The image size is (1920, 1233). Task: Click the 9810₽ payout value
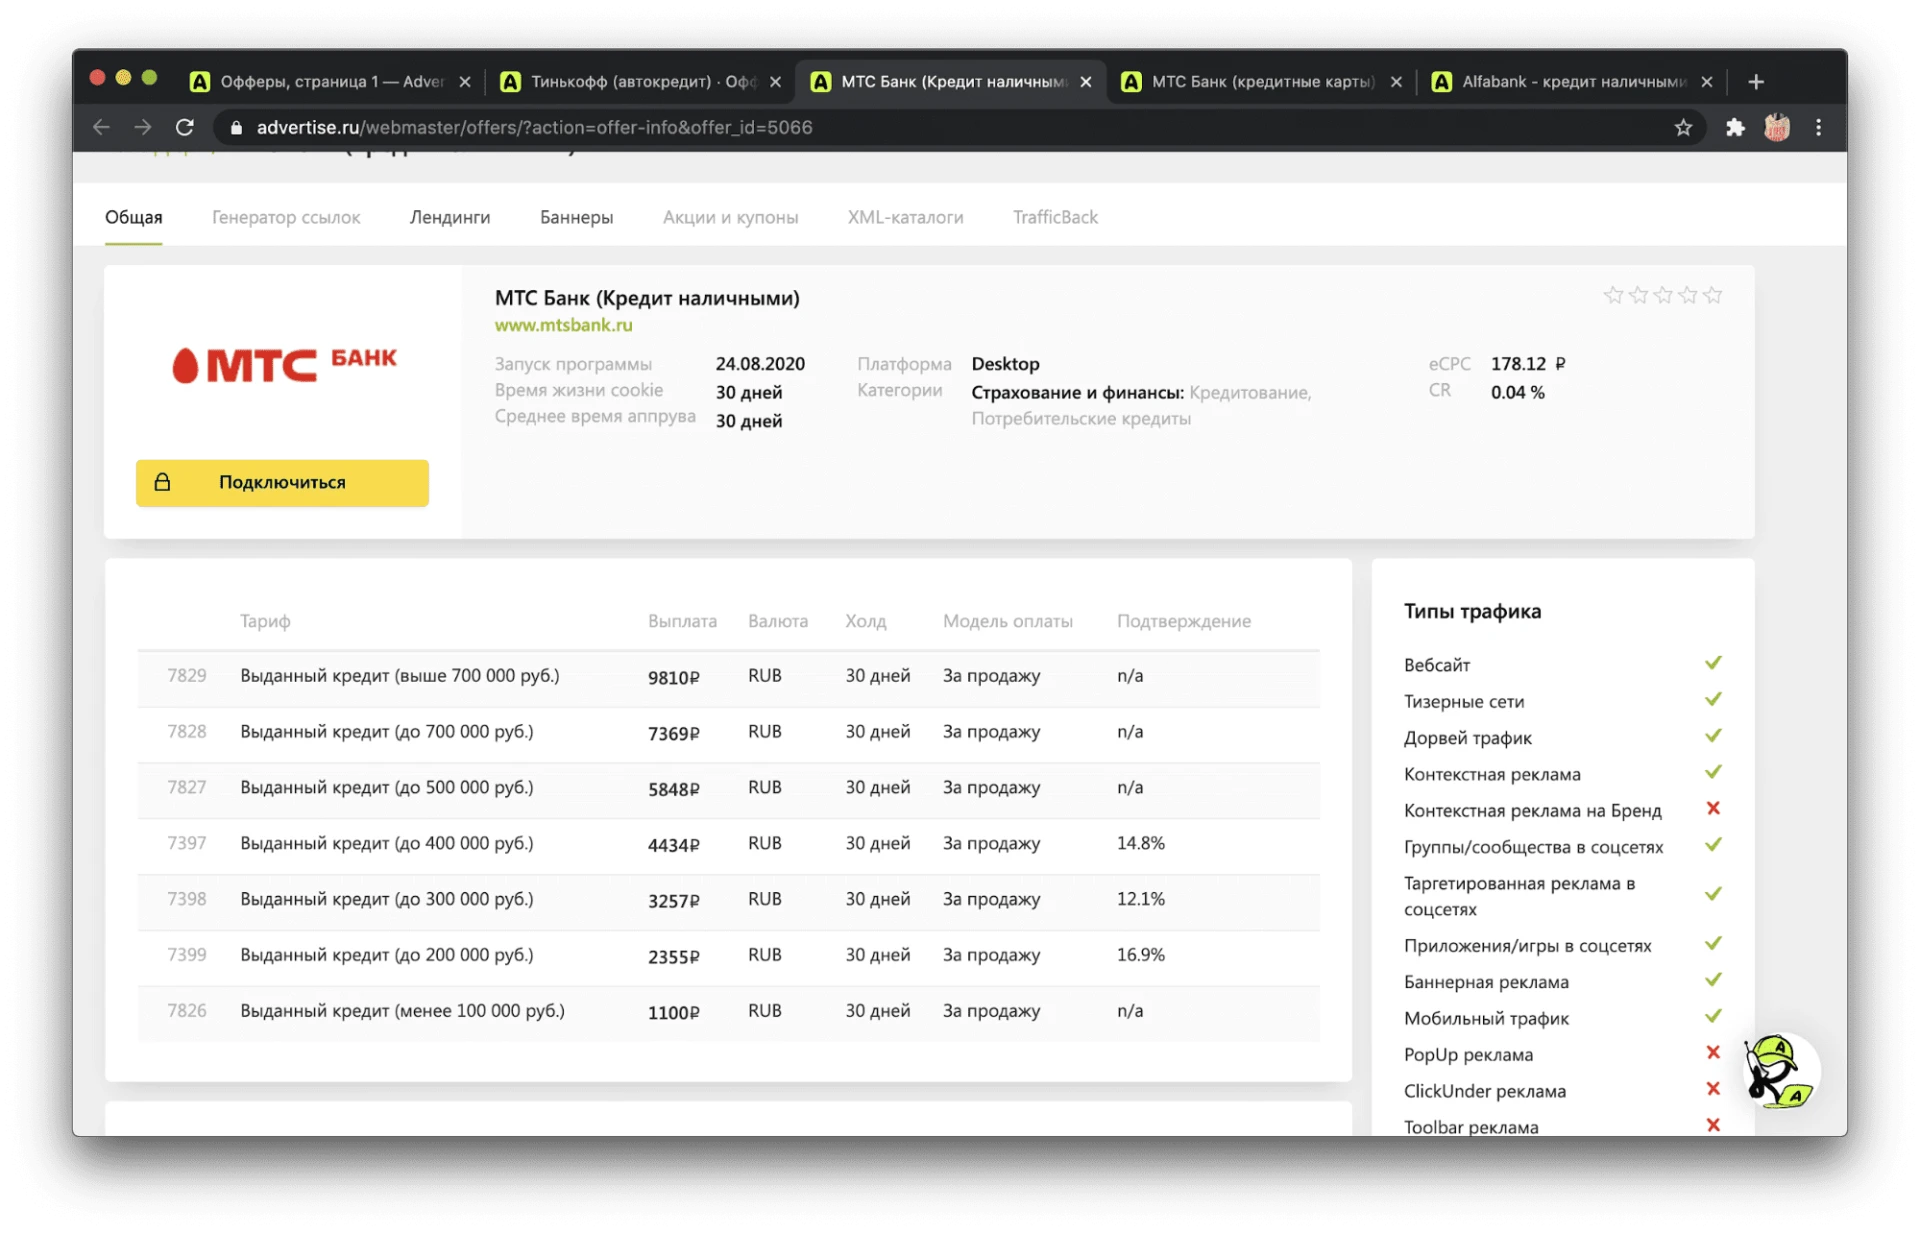[x=674, y=677]
